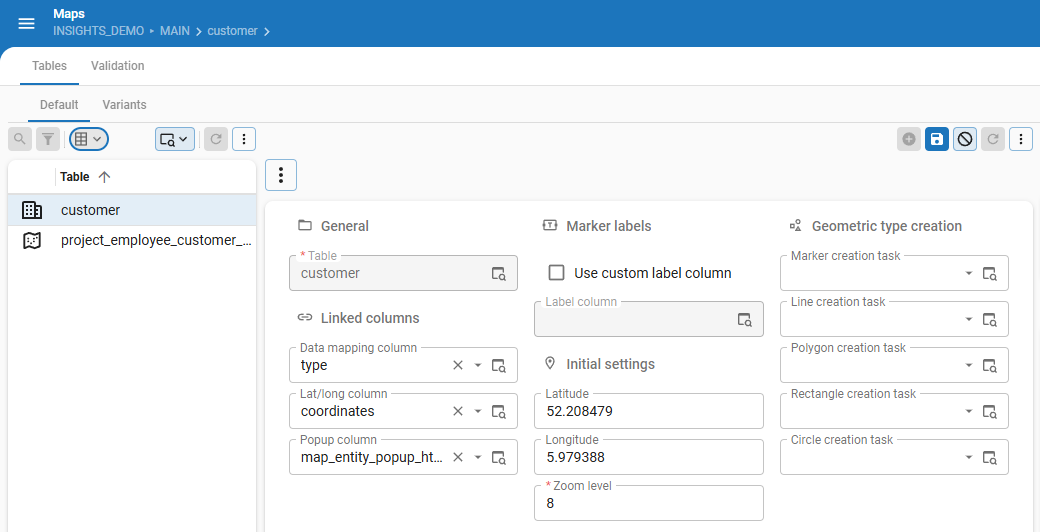Open lookup for the Marker creation task

point(990,273)
